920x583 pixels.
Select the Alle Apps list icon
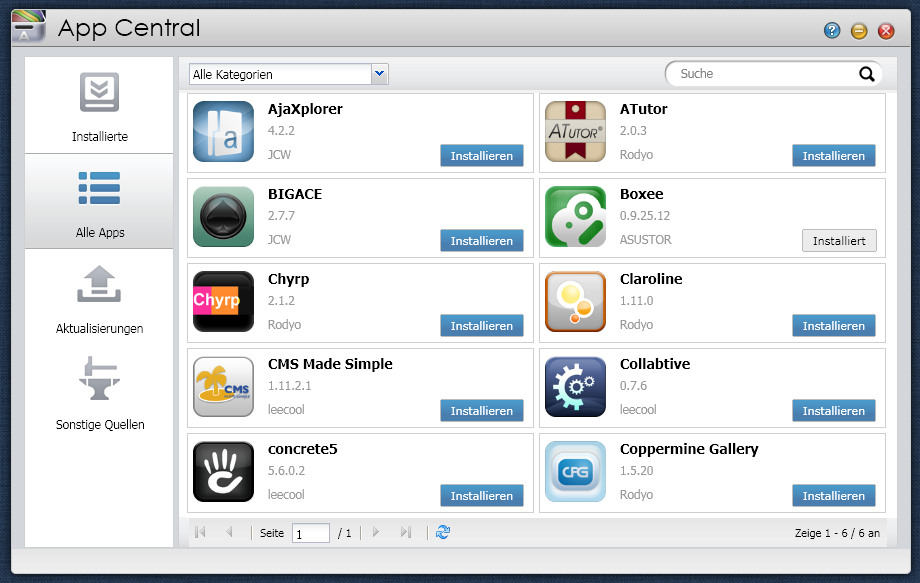pyautogui.click(x=99, y=188)
